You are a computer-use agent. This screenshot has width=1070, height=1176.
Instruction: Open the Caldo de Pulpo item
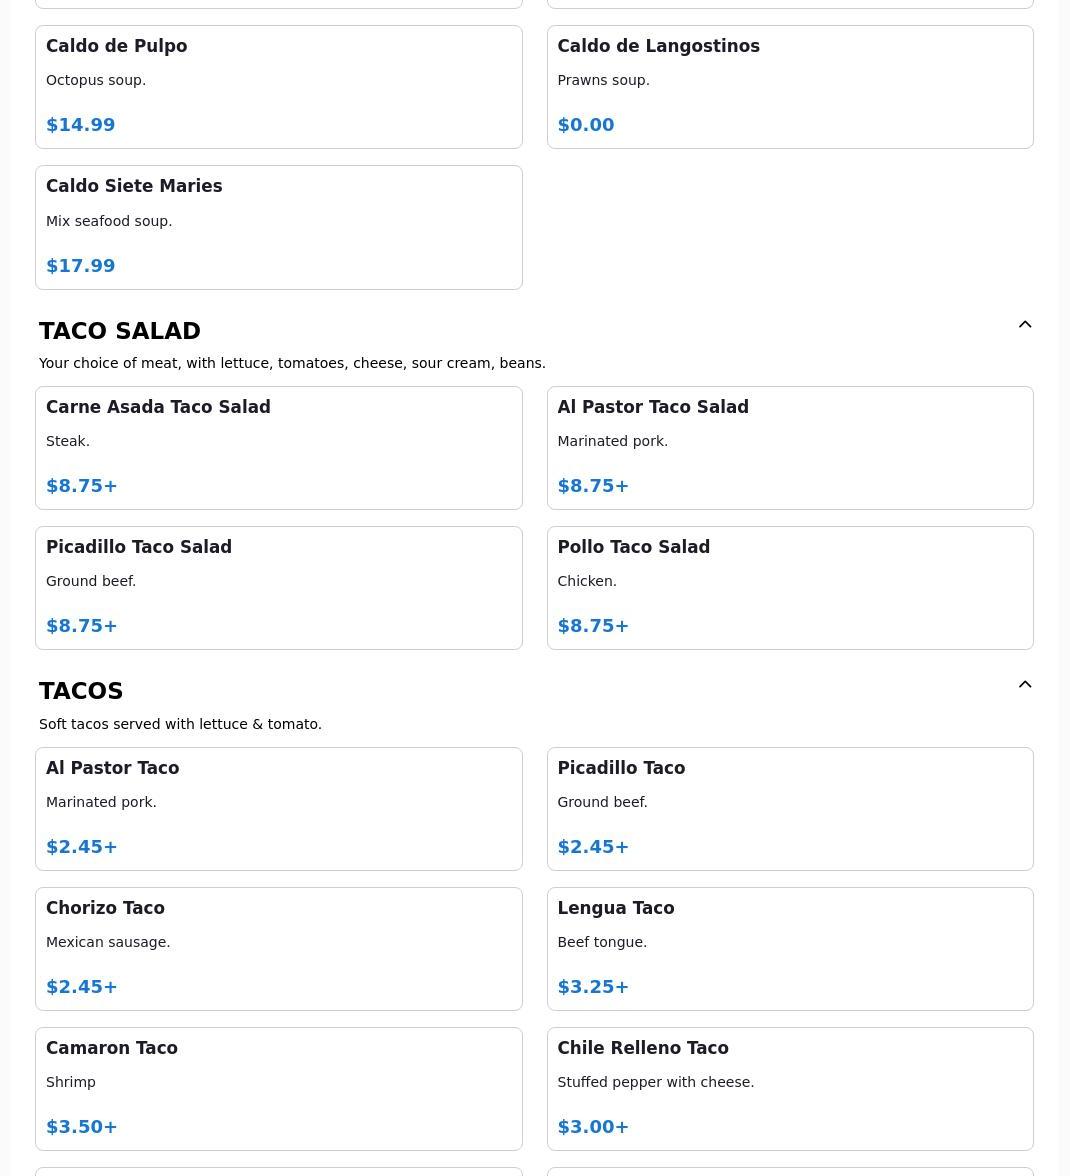click(279, 87)
